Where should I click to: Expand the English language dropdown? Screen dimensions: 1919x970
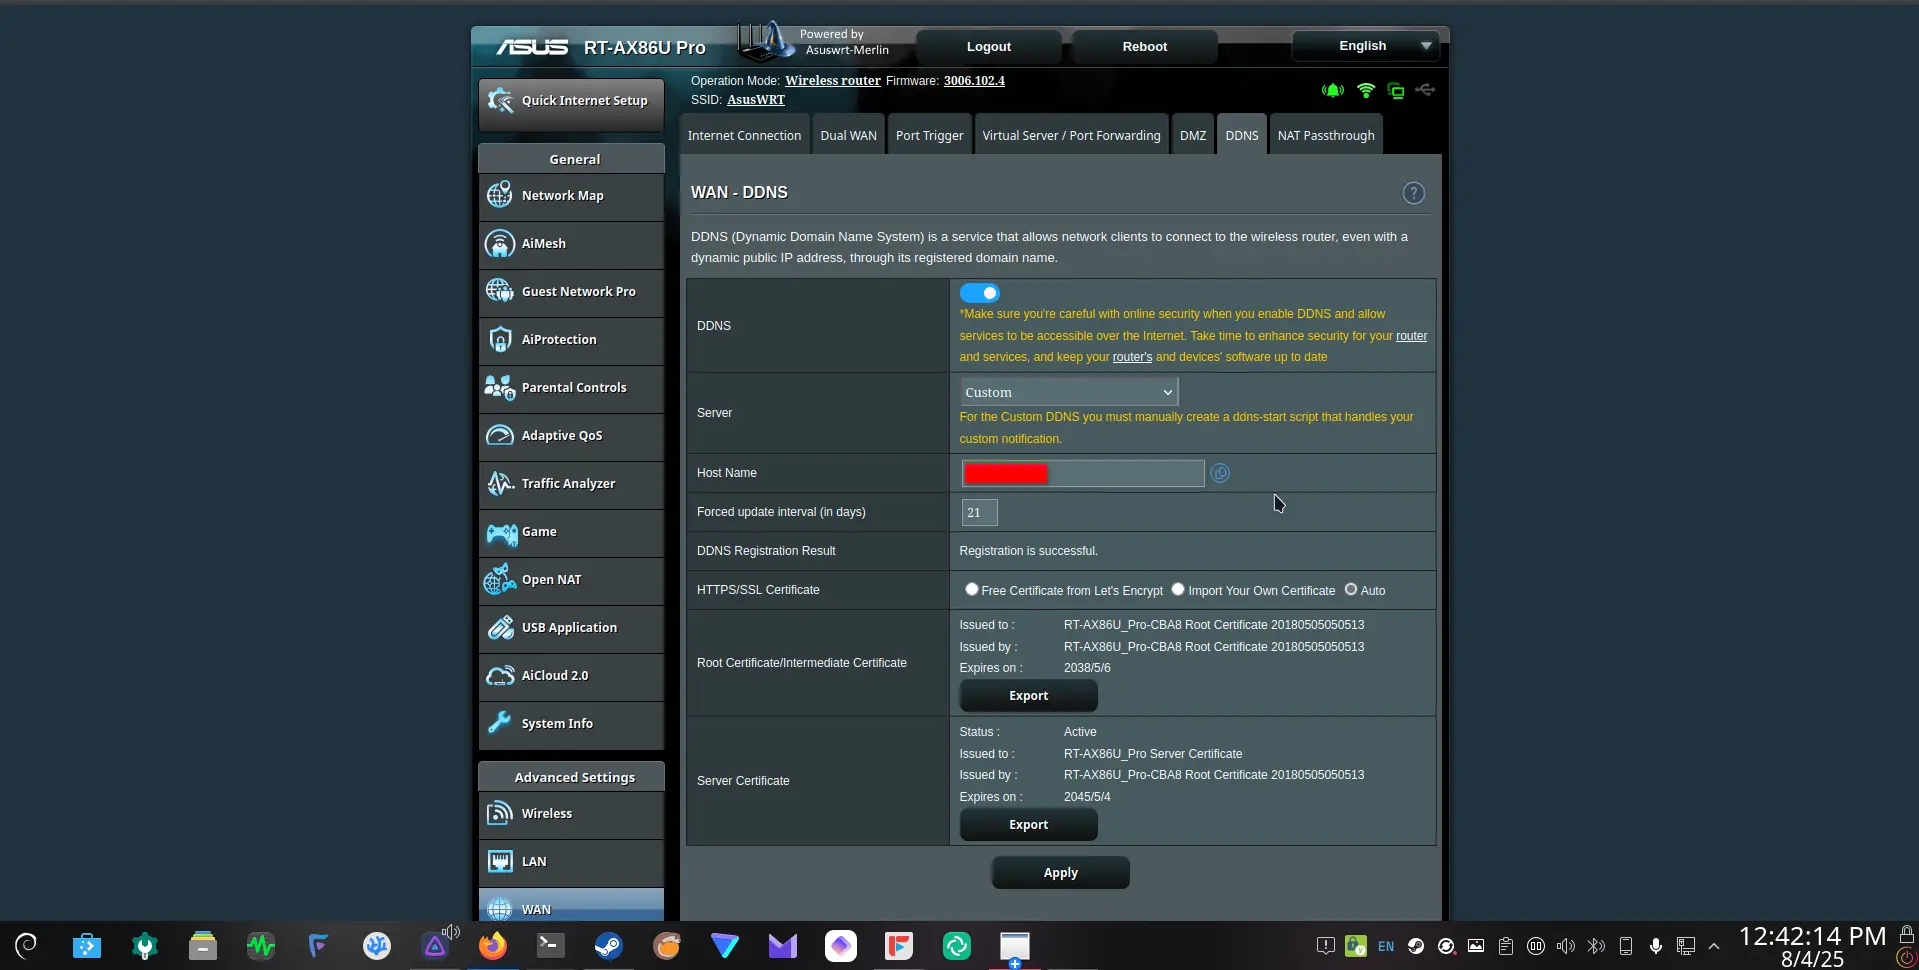click(1363, 46)
